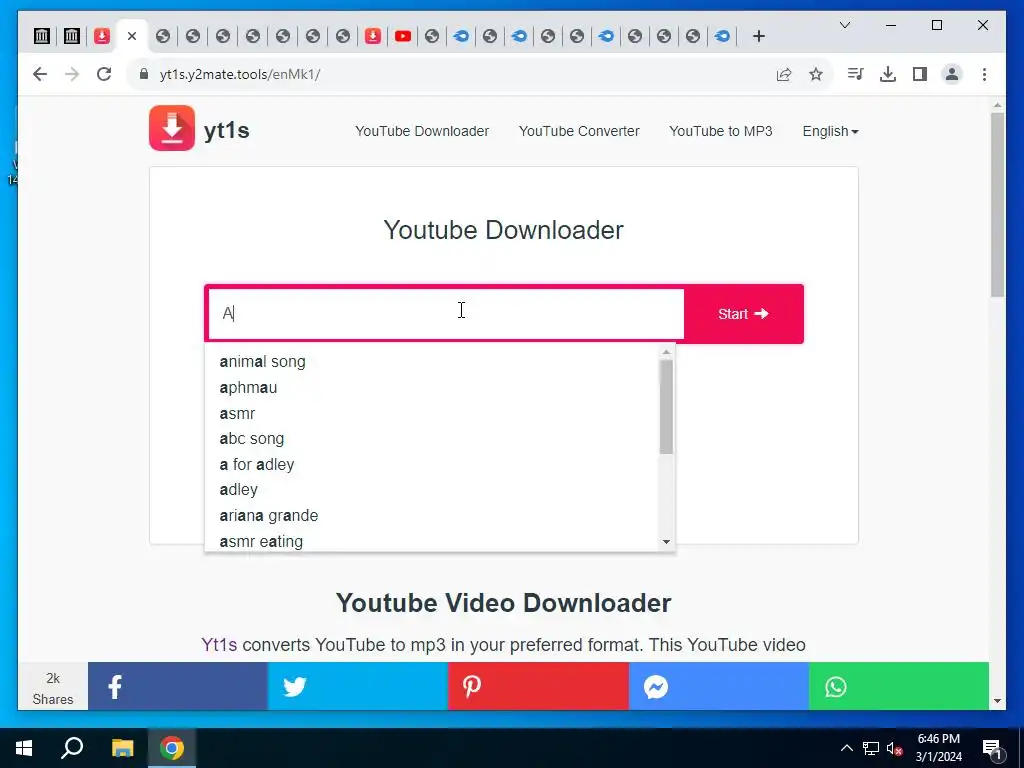This screenshot has height=768, width=1024.
Task: Click the address bar URL
Action: click(240, 74)
